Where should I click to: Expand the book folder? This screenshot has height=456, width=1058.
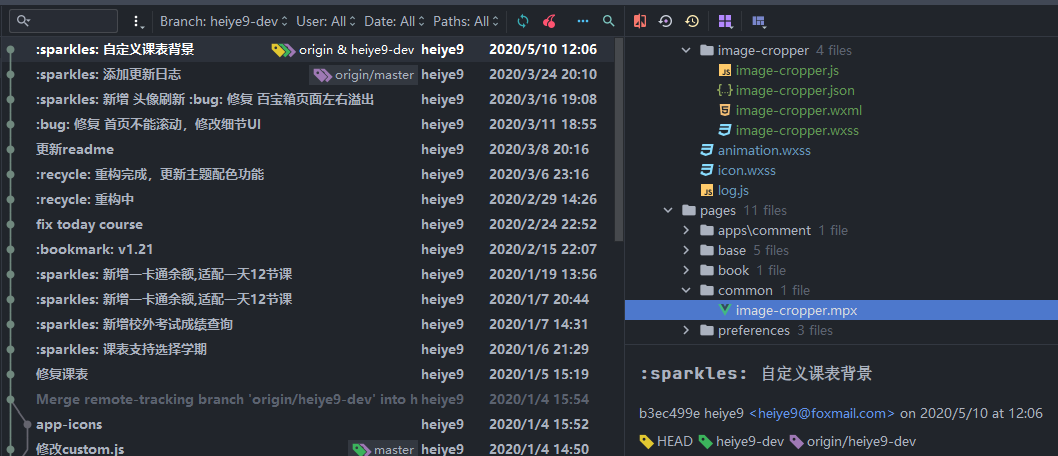[x=686, y=270]
